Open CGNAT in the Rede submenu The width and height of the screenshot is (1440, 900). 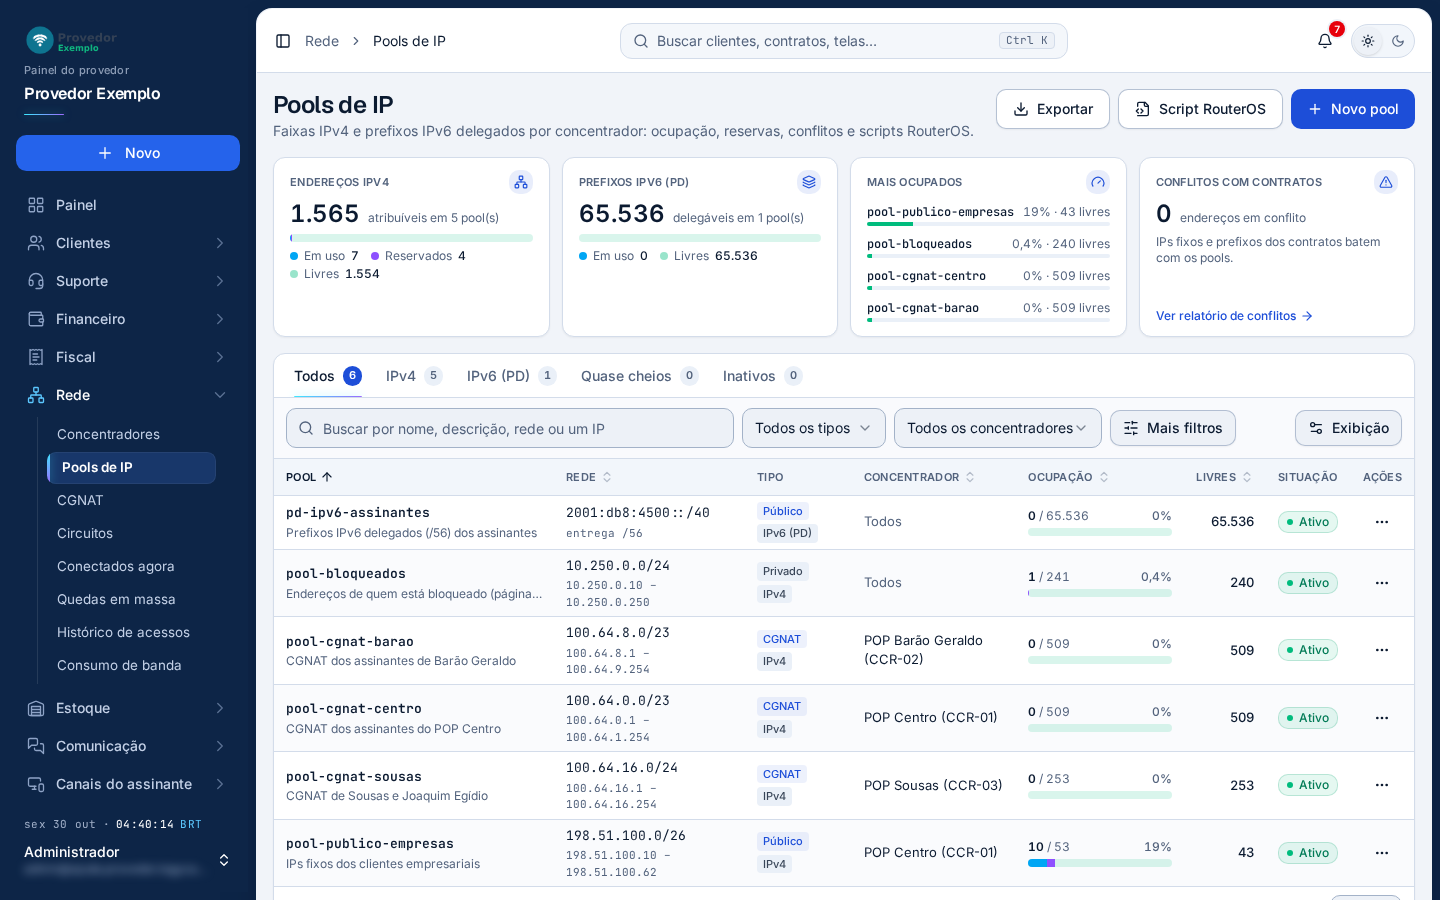[x=131, y=500]
